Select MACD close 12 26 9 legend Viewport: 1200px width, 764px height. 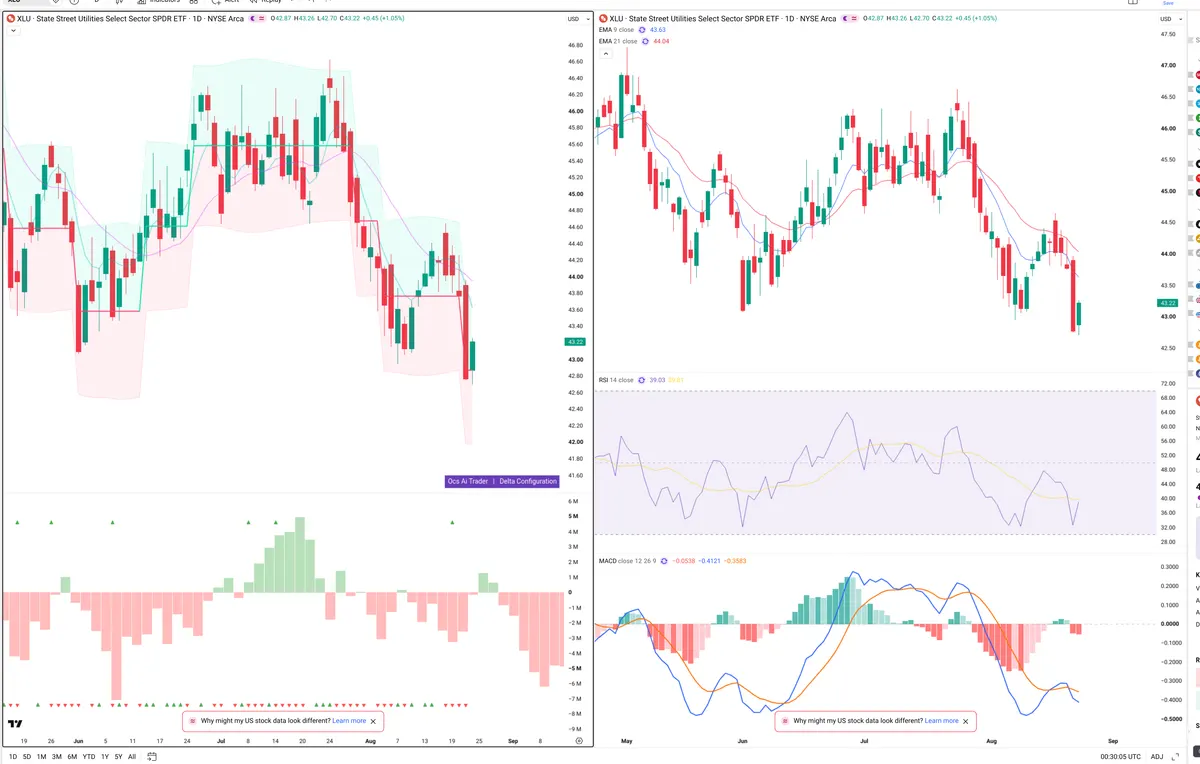click(x=626, y=561)
